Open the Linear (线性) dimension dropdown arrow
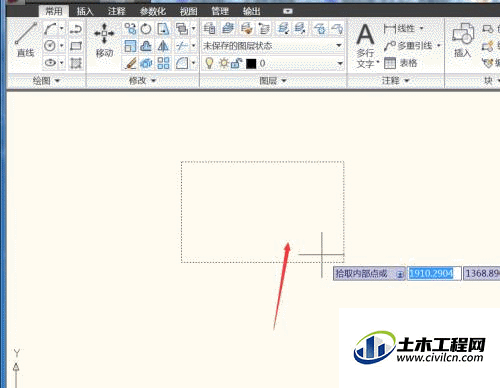This screenshot has width=500, height=388. [422, 29]
